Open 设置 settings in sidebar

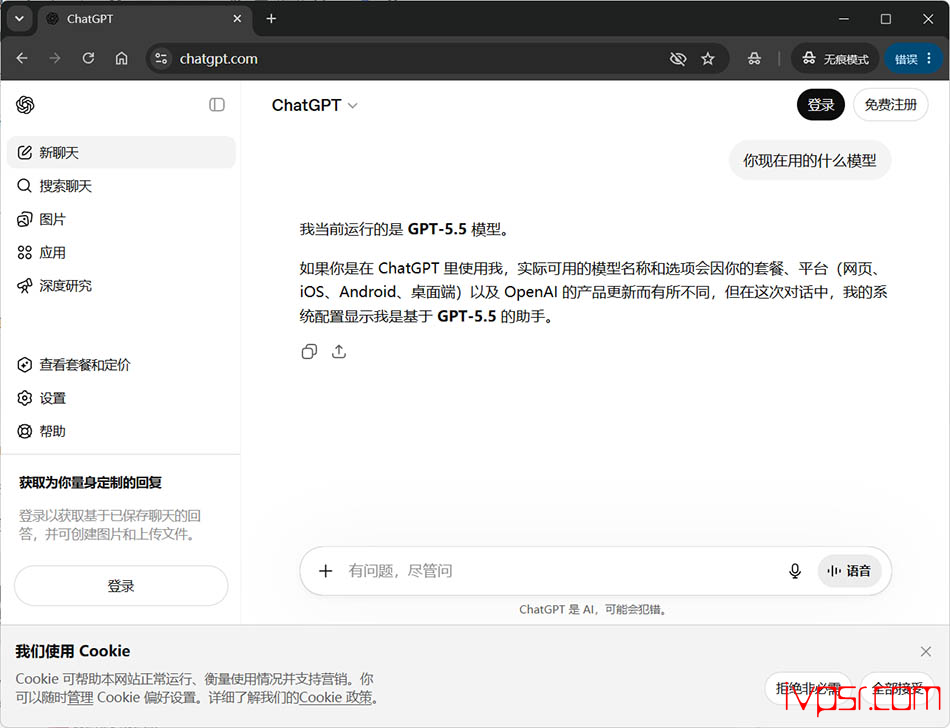(x=121, y=397)
